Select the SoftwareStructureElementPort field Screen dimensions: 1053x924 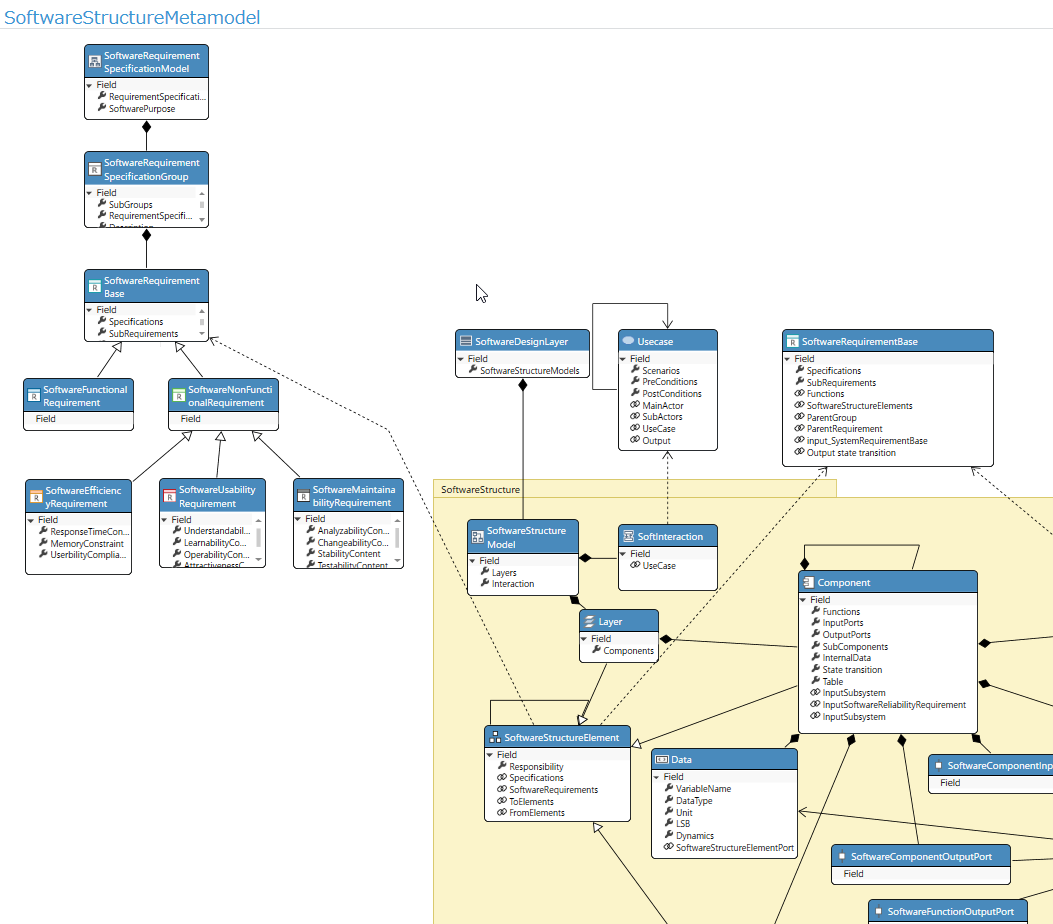(x=735, y=847)
